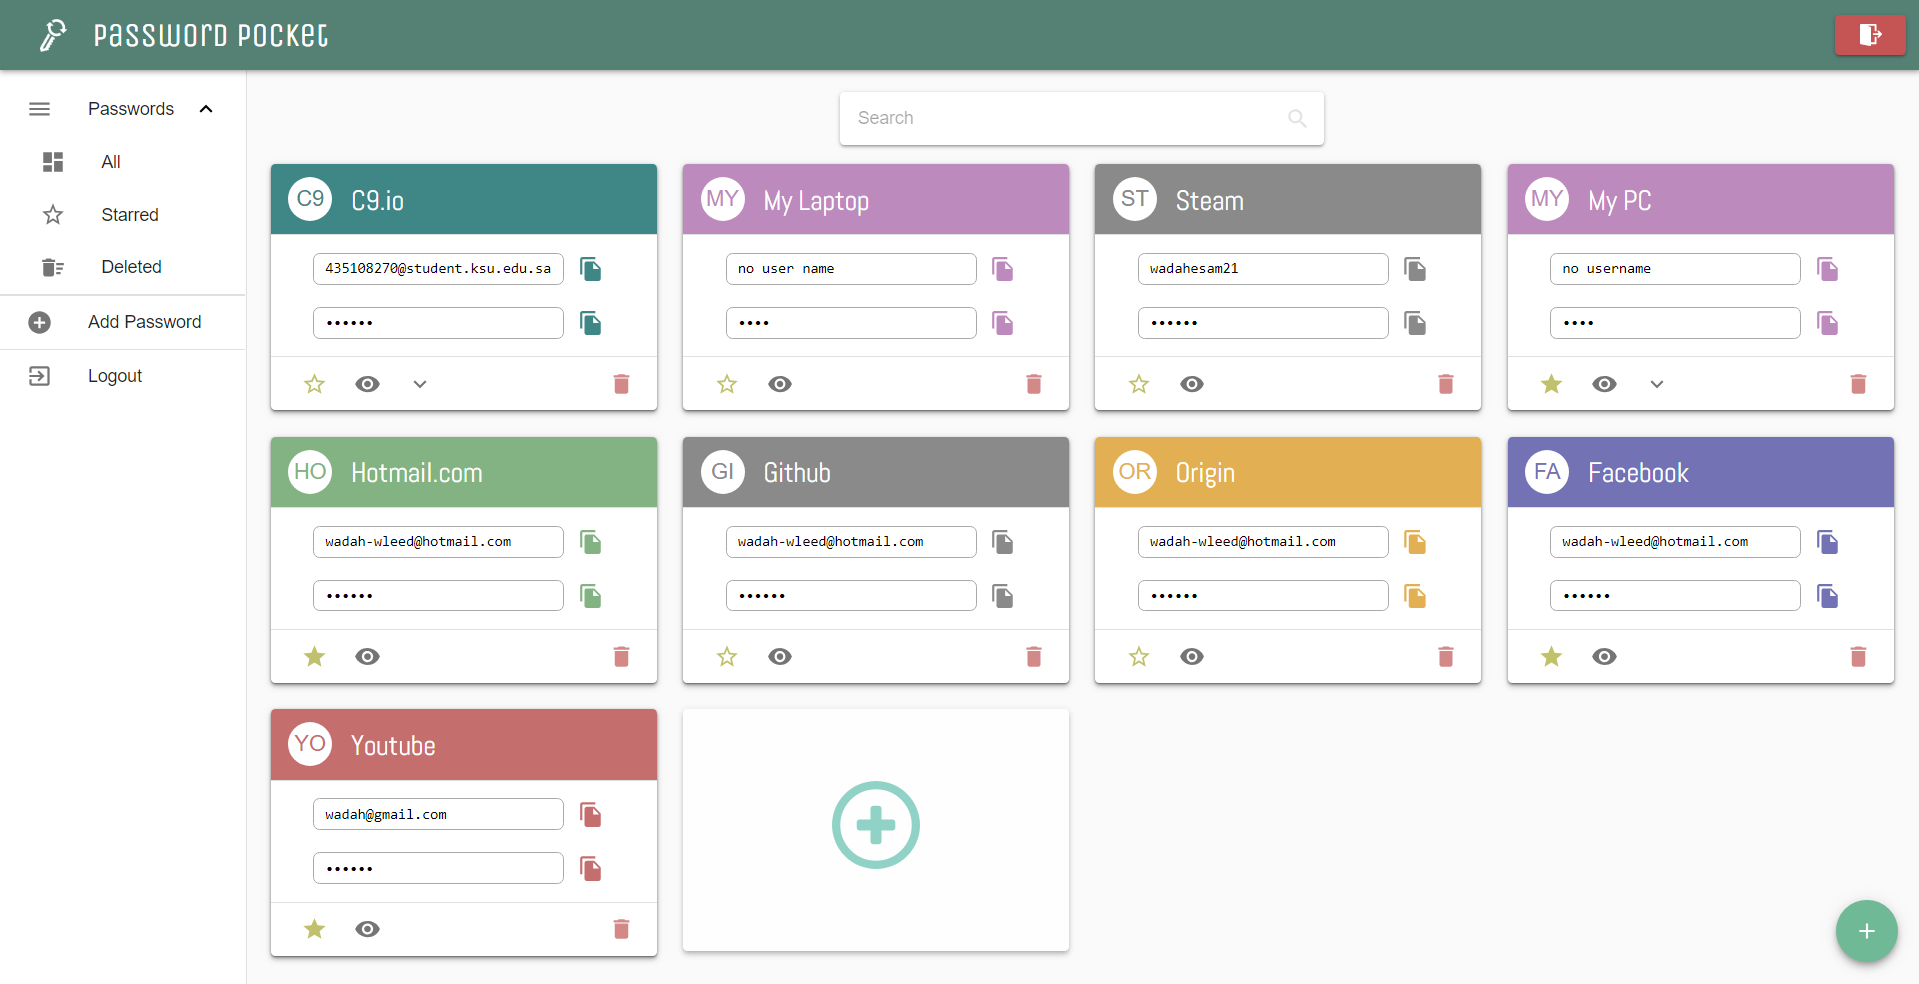Delete the Origin entry

tap(1446, 657)
